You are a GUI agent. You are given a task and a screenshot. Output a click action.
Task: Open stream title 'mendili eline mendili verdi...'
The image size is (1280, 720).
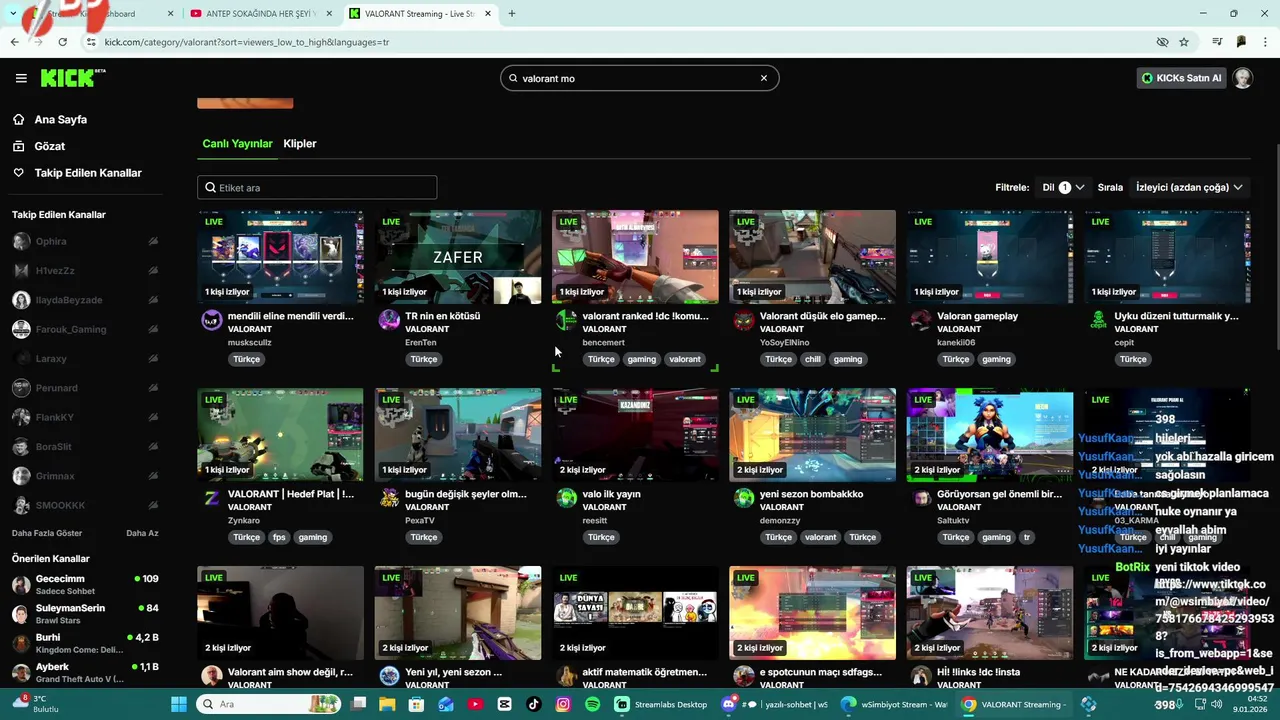click(x=291, y=316)
